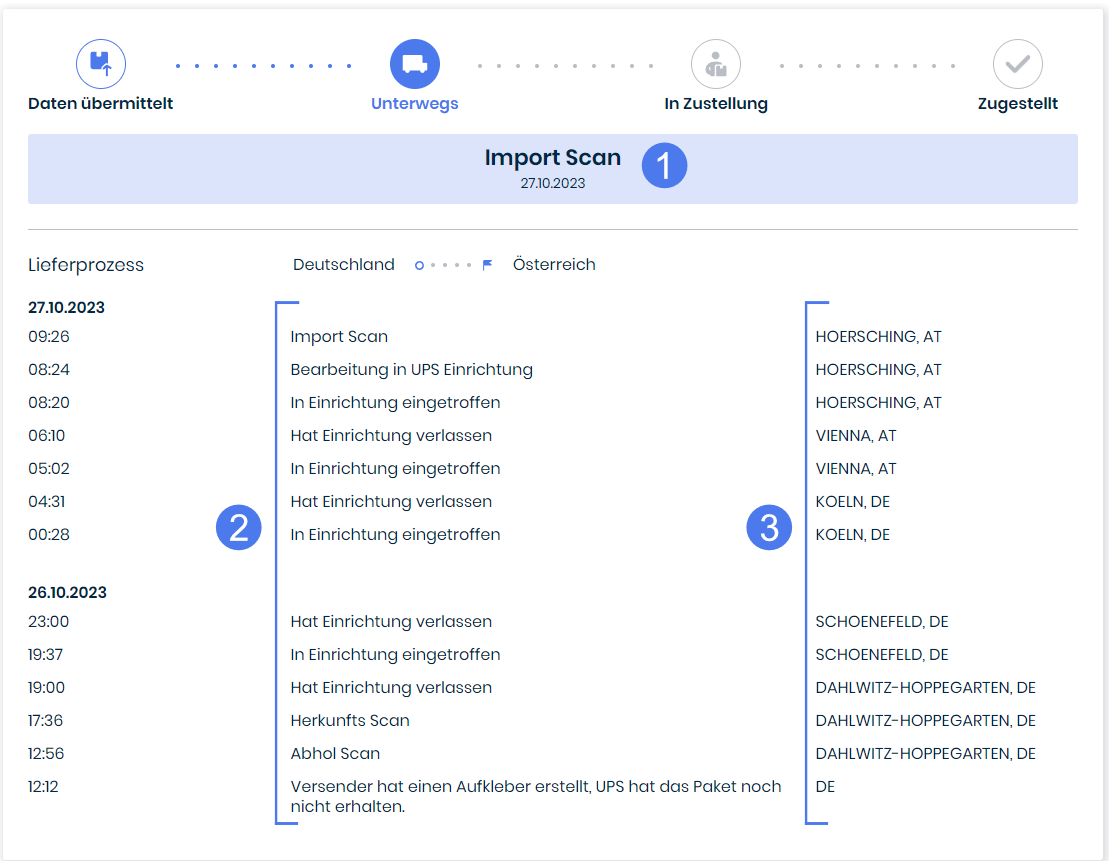
Task: Click the 26.10.2023 date heading
Action: (67, 593)
